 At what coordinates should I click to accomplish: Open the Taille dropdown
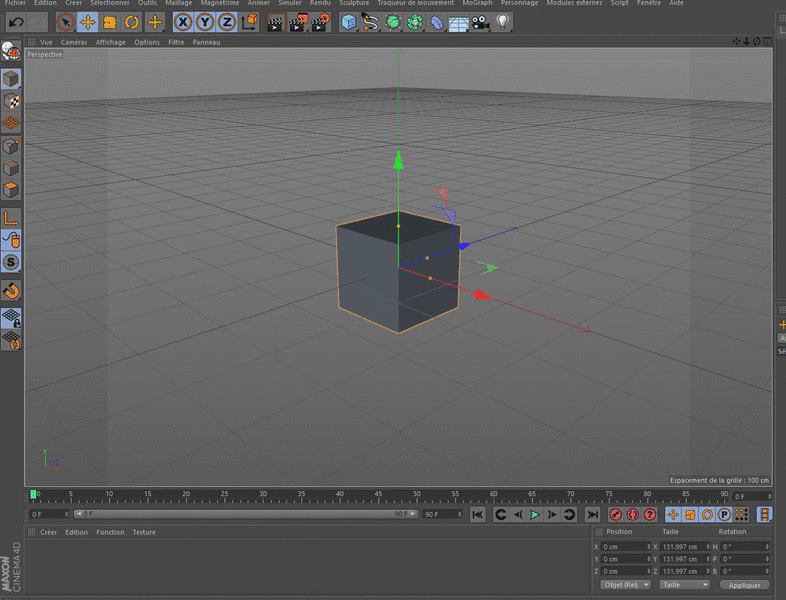pos(685,584)
